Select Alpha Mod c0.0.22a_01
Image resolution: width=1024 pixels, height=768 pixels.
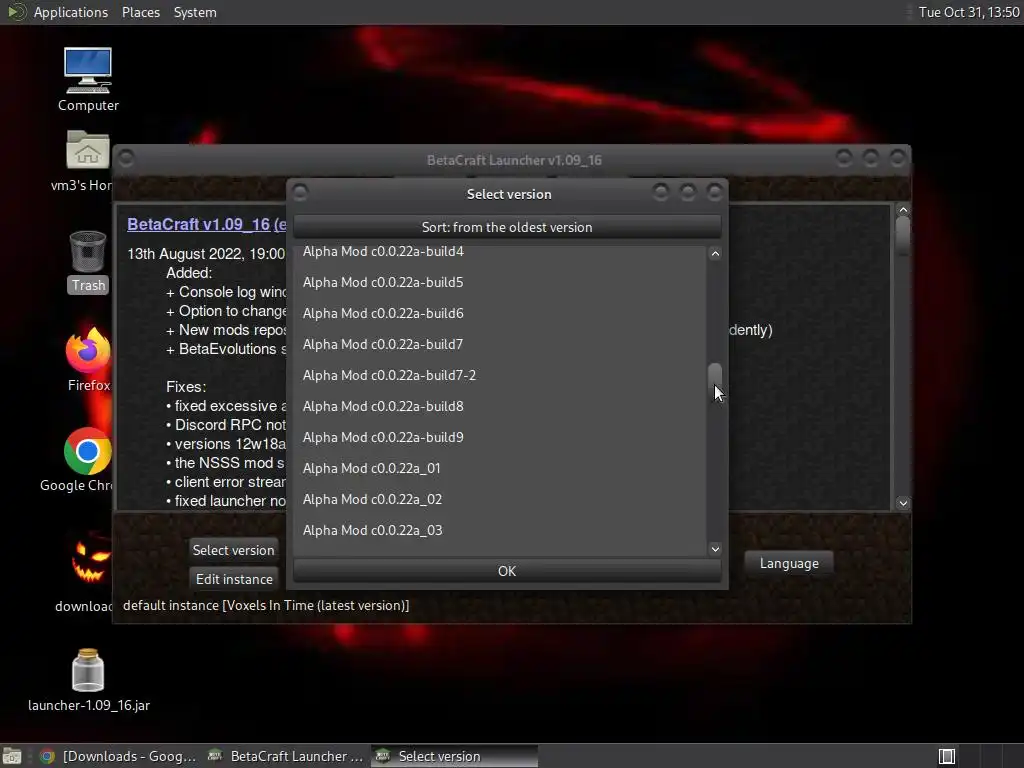pos(501,468)
